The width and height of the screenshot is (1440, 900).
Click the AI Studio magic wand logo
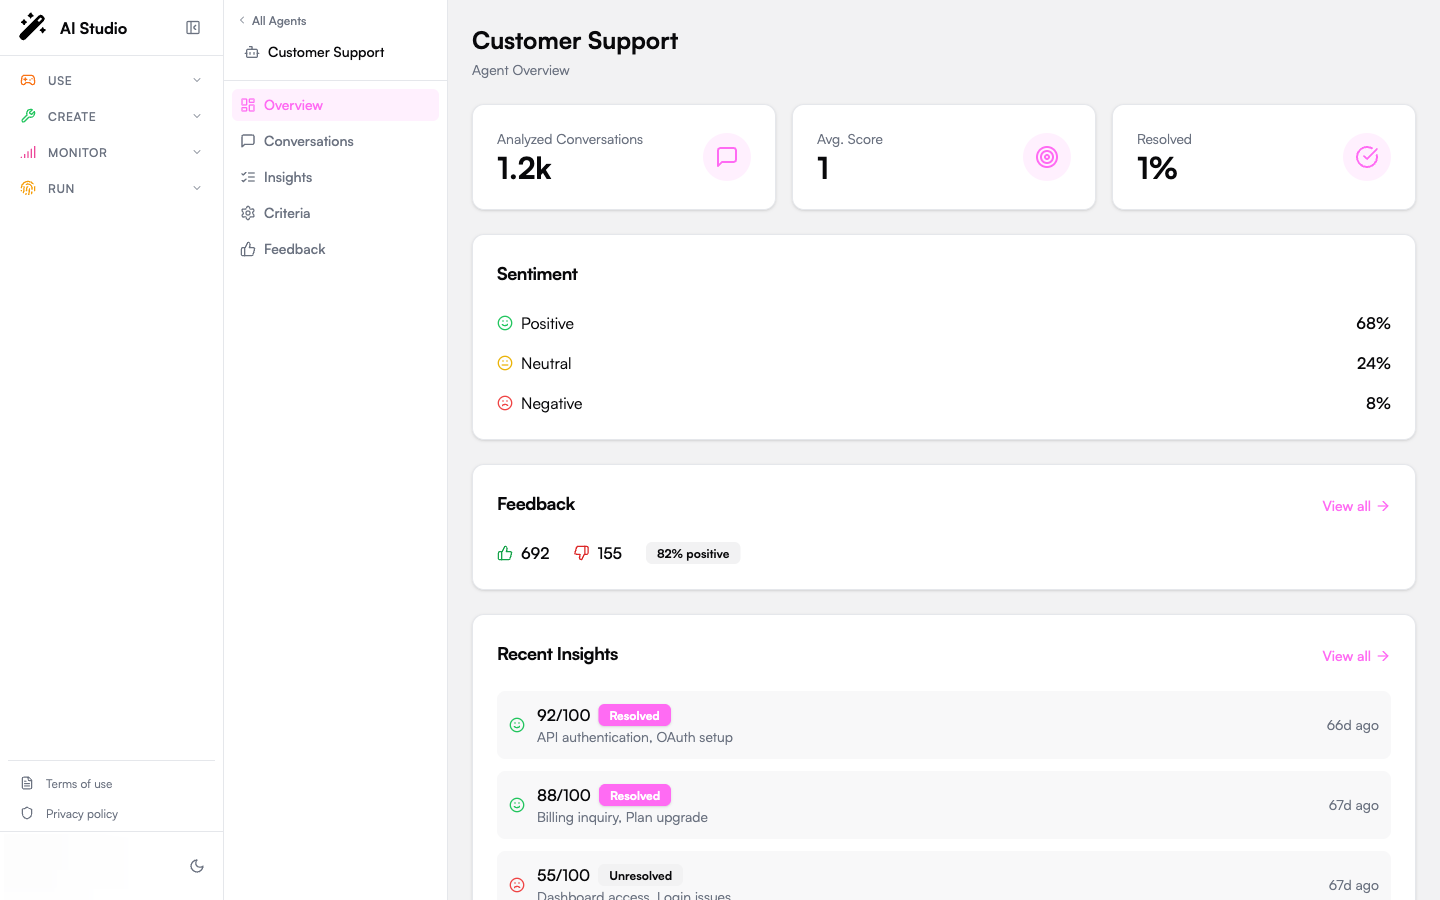pyautogui.click(x=33, y=27)
